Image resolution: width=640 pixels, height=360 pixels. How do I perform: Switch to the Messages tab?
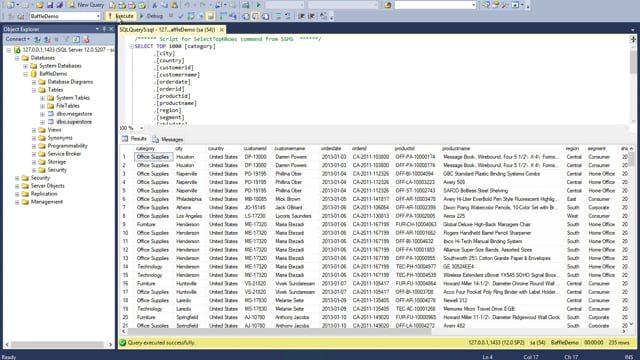coord(167,139)
